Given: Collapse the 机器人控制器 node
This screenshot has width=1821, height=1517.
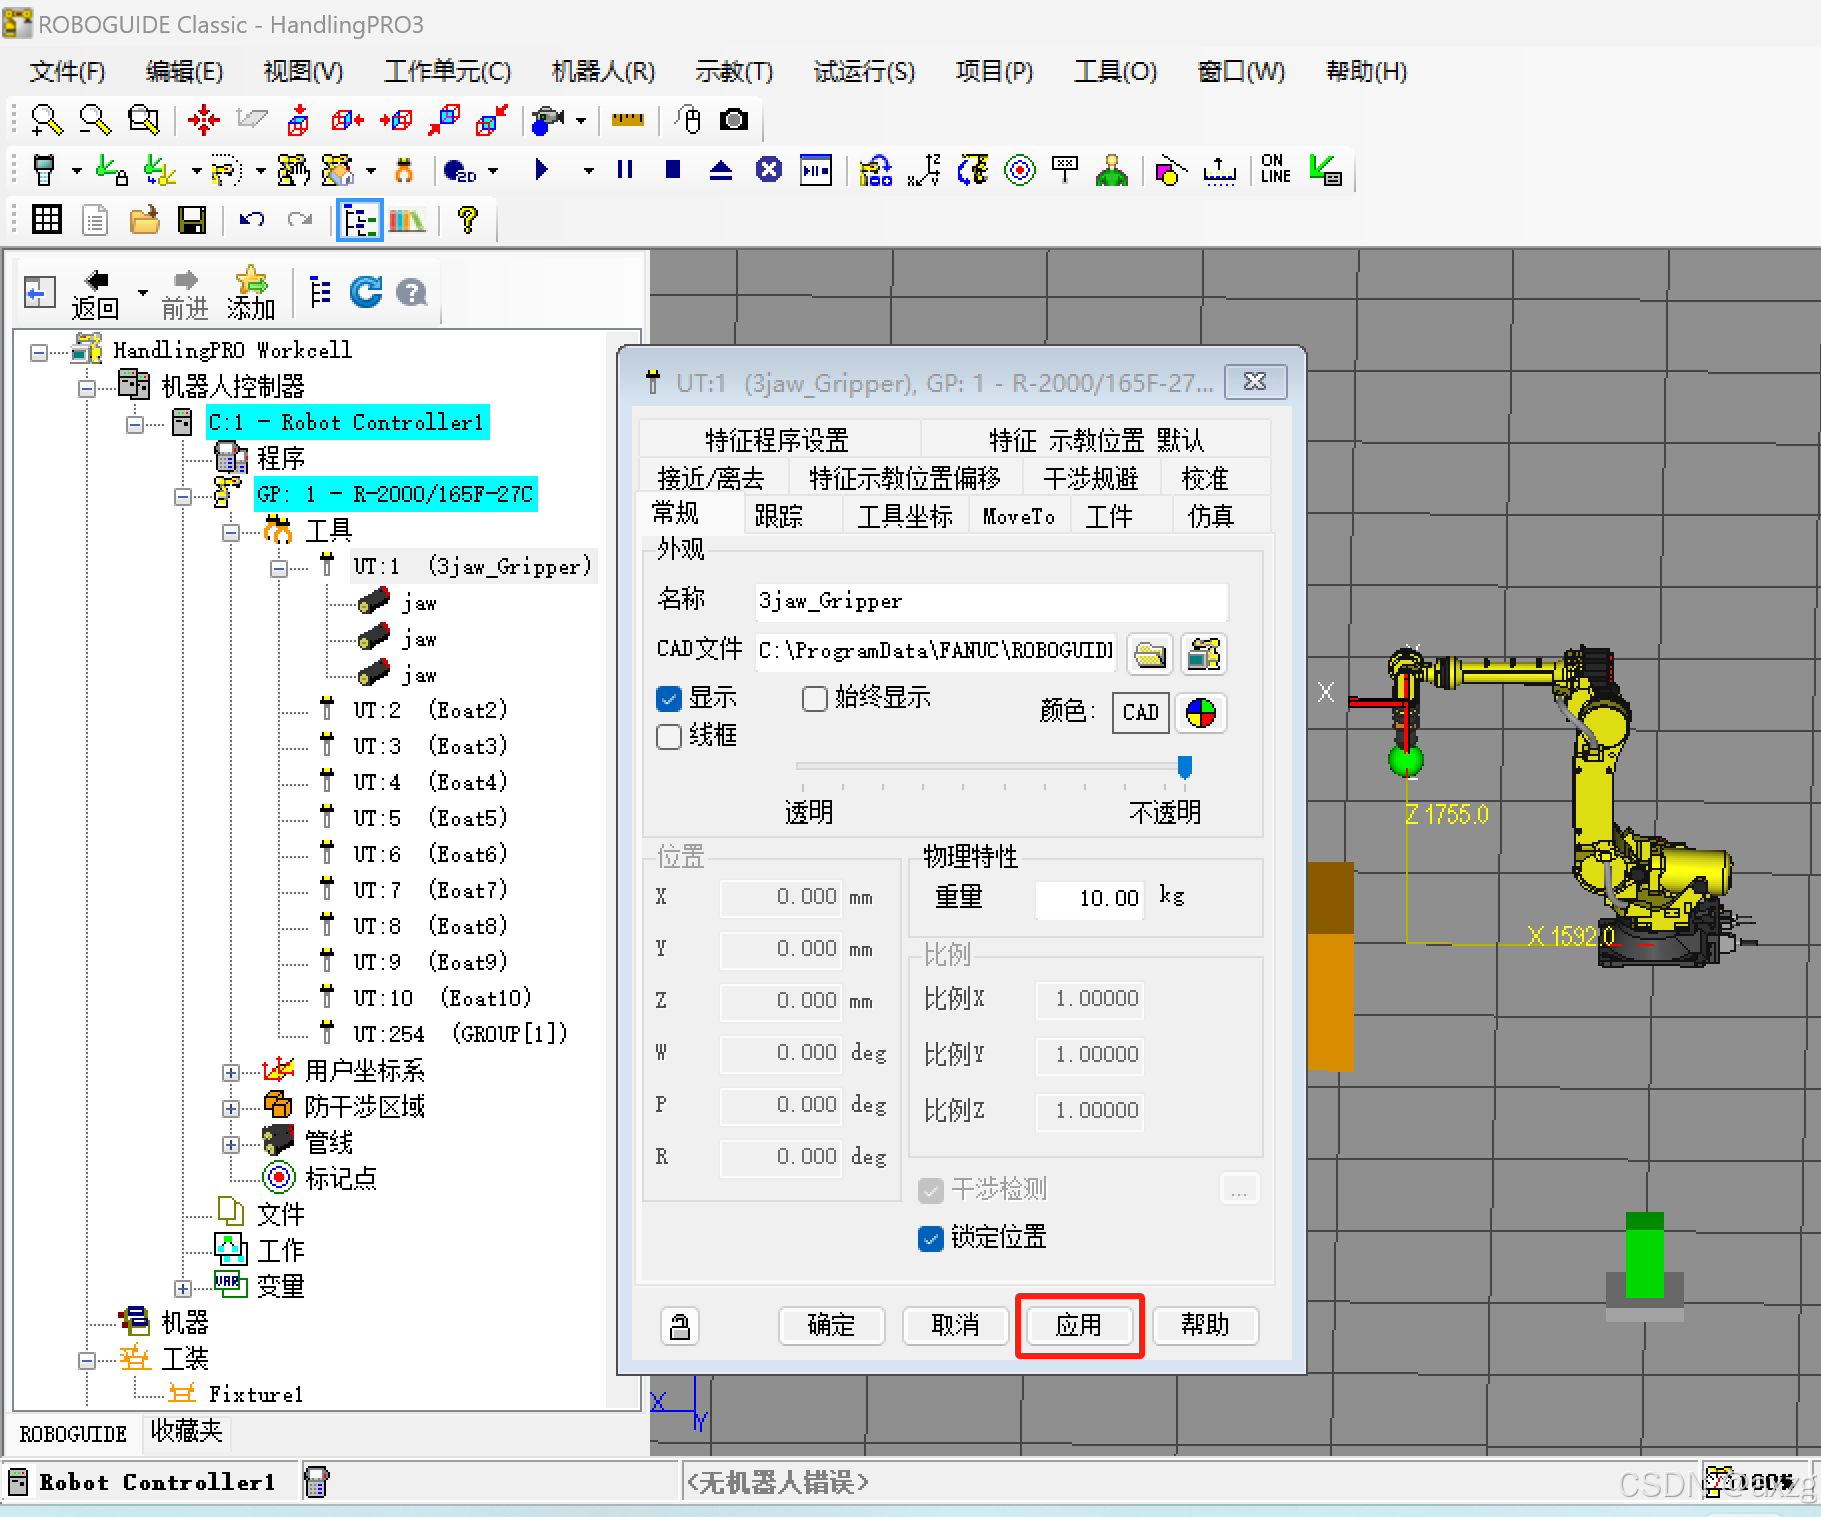Looking at the screenshot, I should (87, 388).
